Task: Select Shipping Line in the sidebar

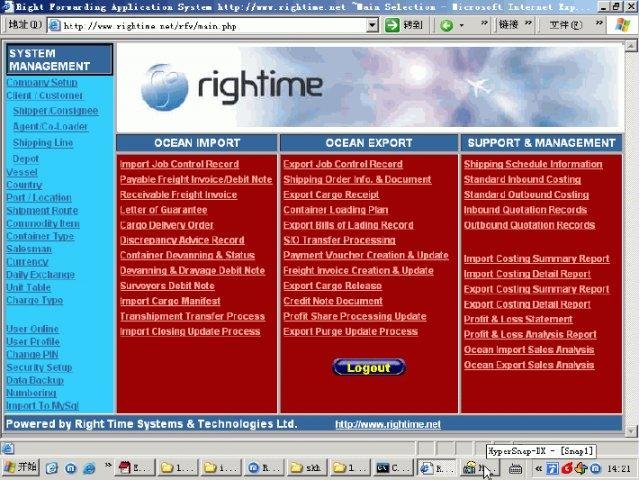Action: (x=43, y=143)
